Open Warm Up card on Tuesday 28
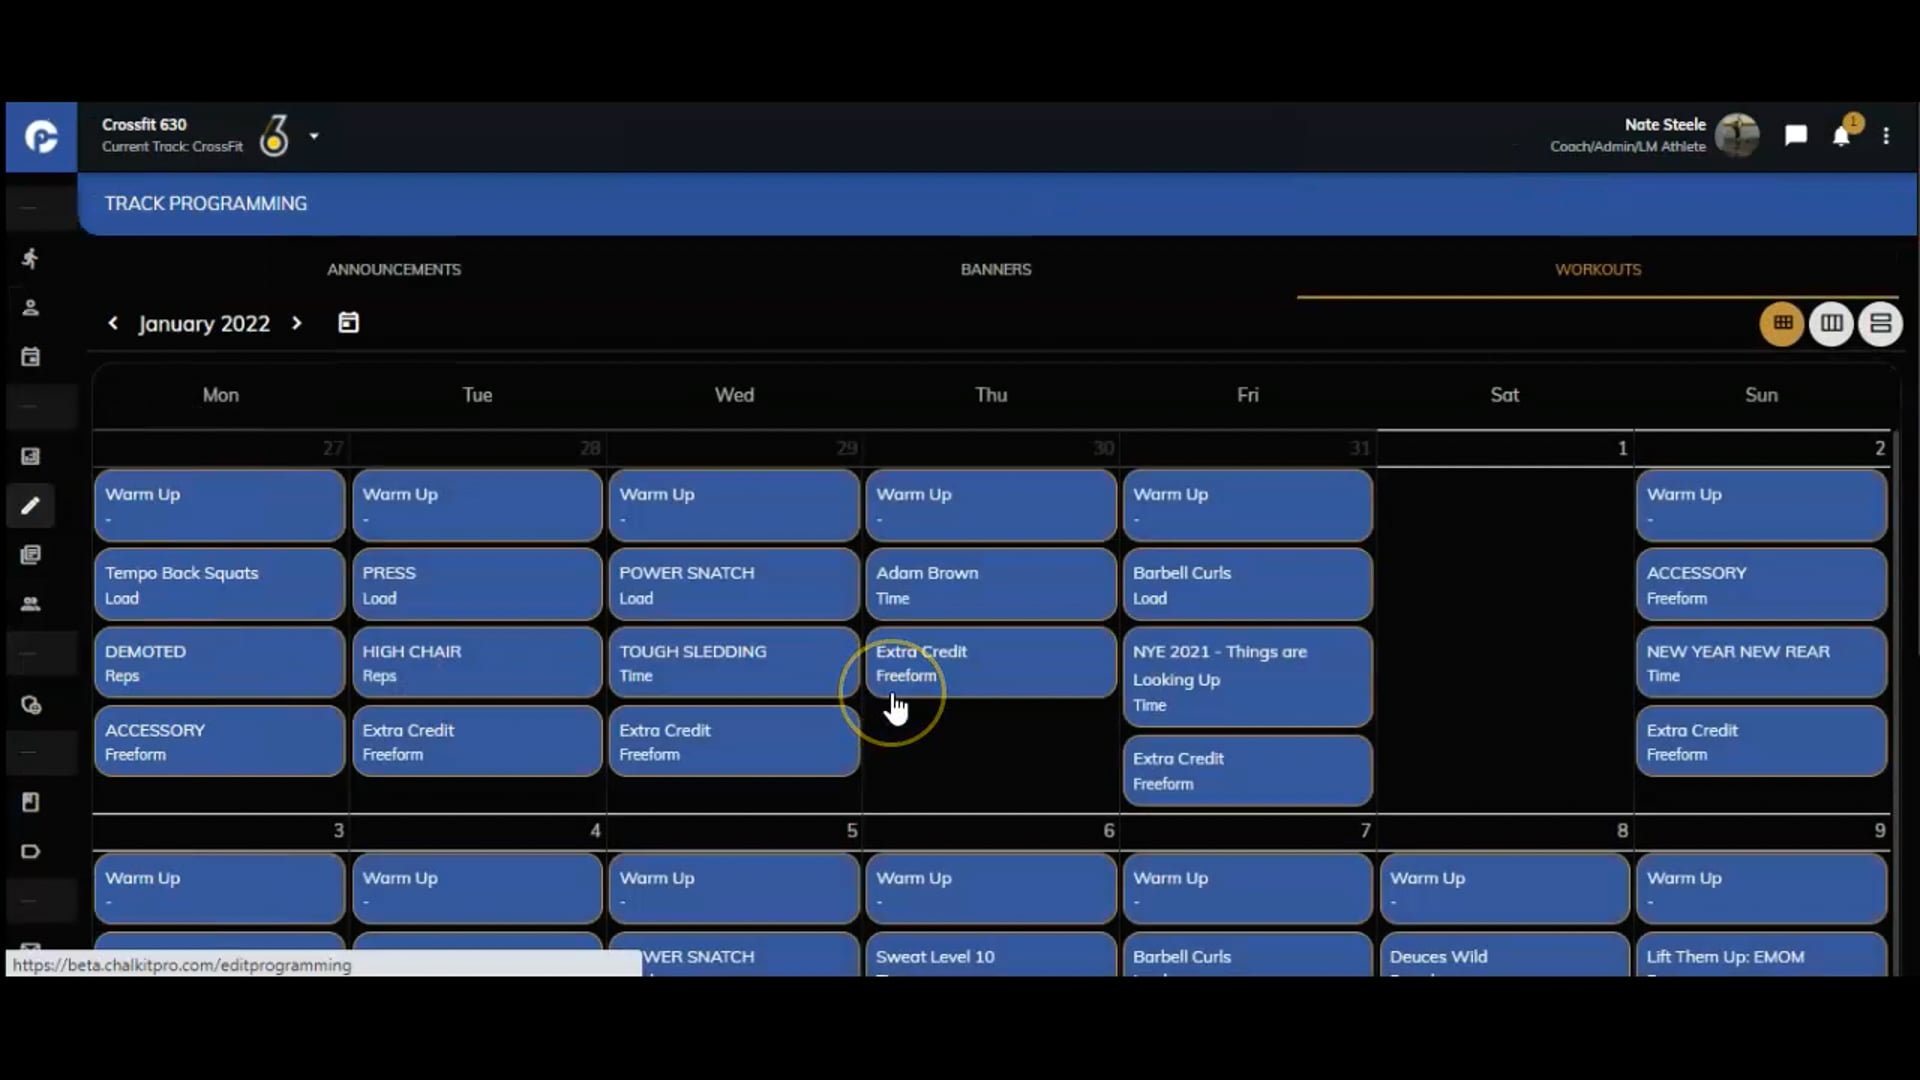This screenshot has width=1920, height=1080. click(x=477, y=506)
